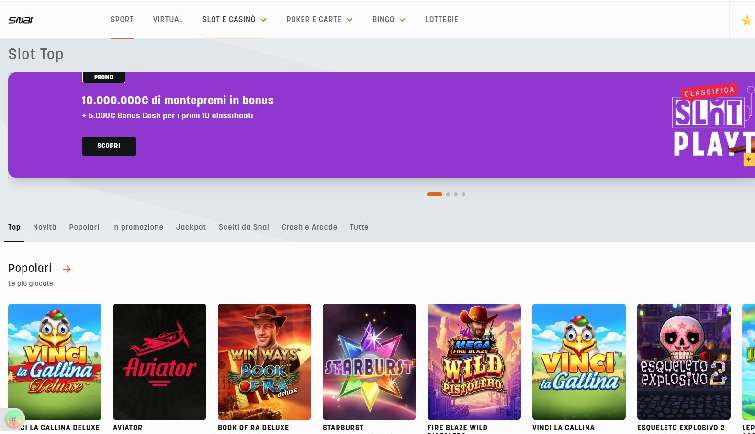Viewport: 755px width, 434px height.
Task: Expand the Slot e Casinò dropdown menu
Action: [x=234, y=19]
